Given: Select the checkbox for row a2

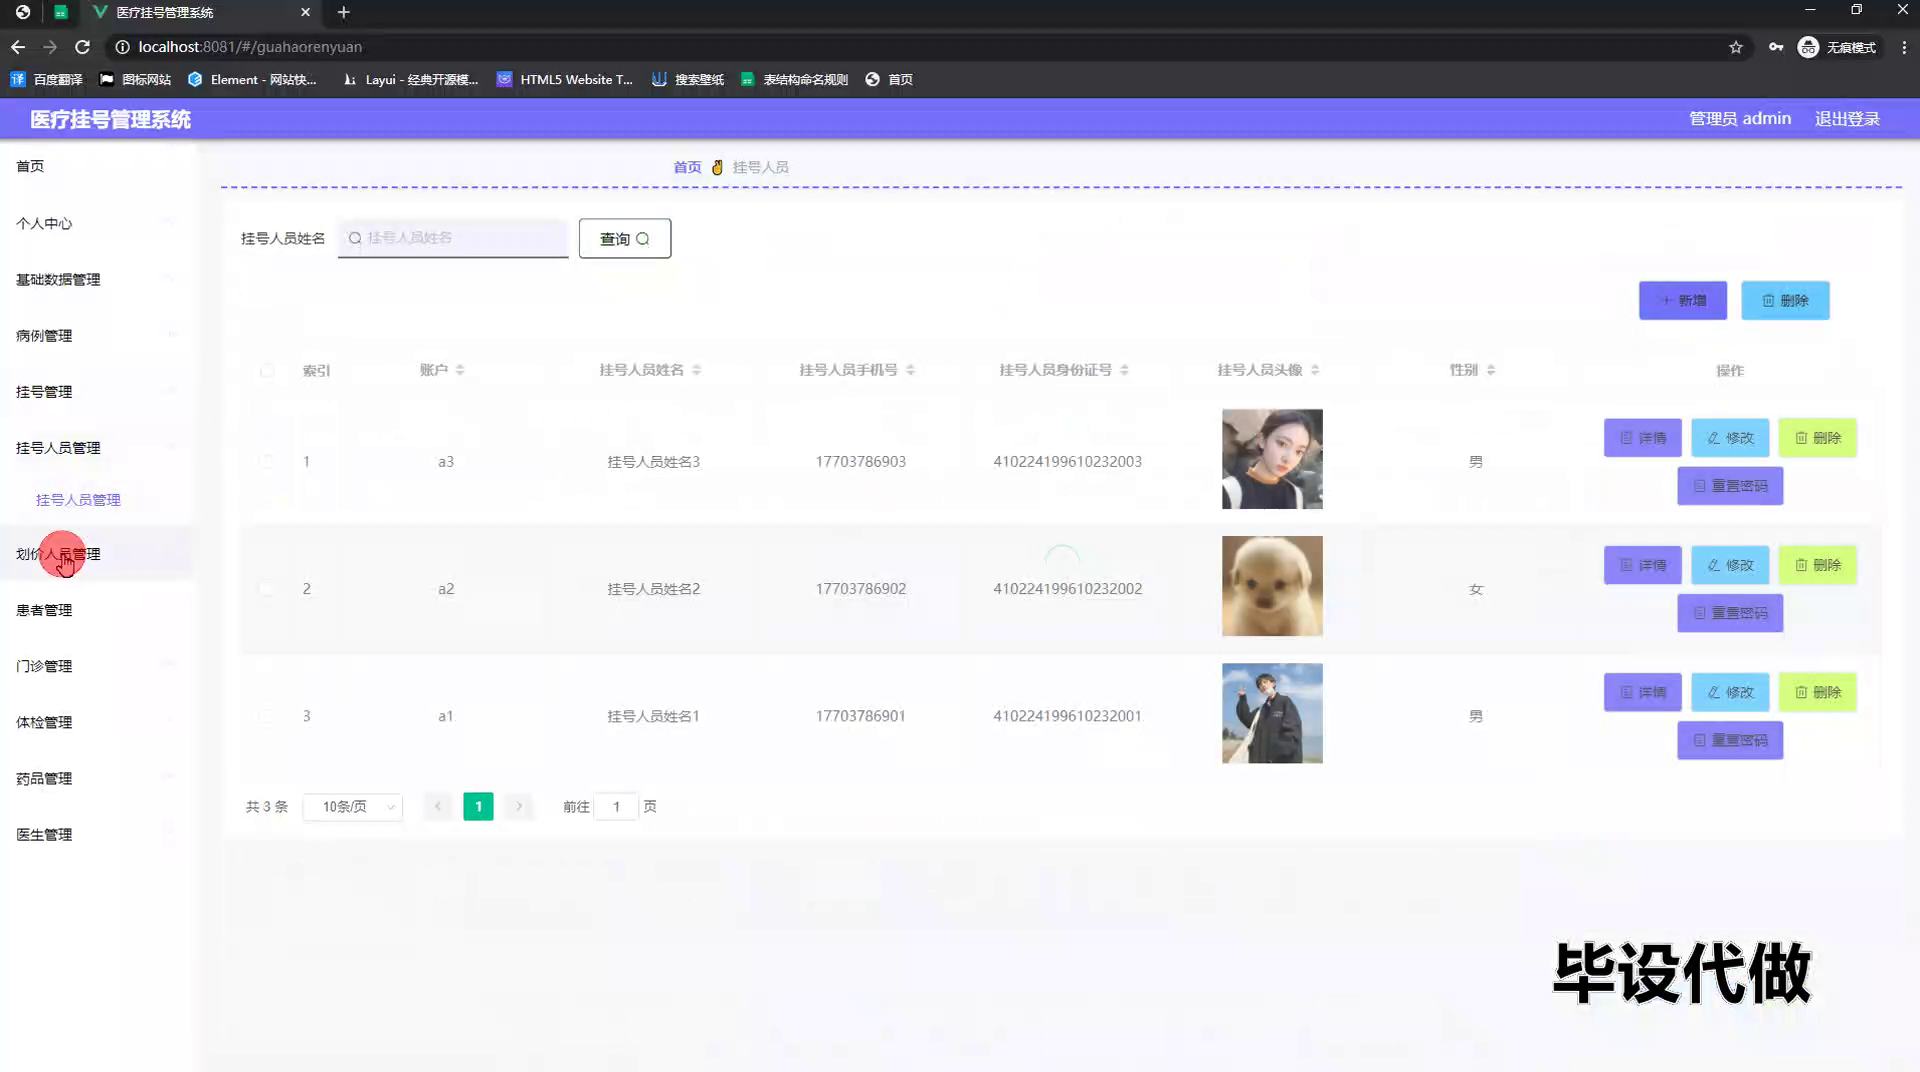Looking at the screenshot, I should tap(267, 589).
